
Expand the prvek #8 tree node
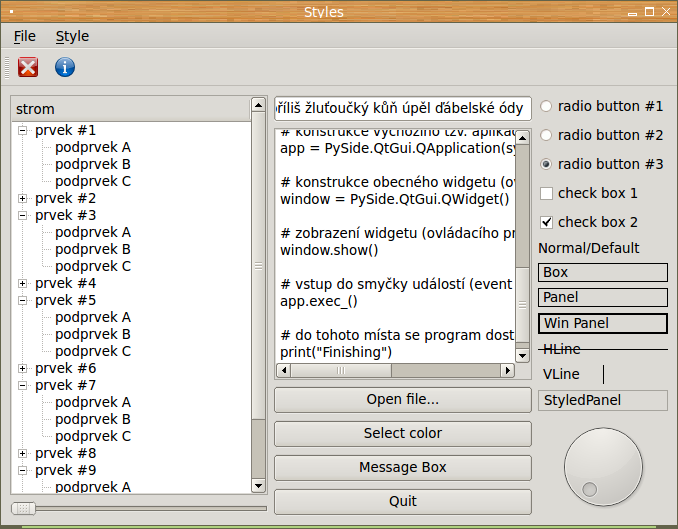coord(22,453)
